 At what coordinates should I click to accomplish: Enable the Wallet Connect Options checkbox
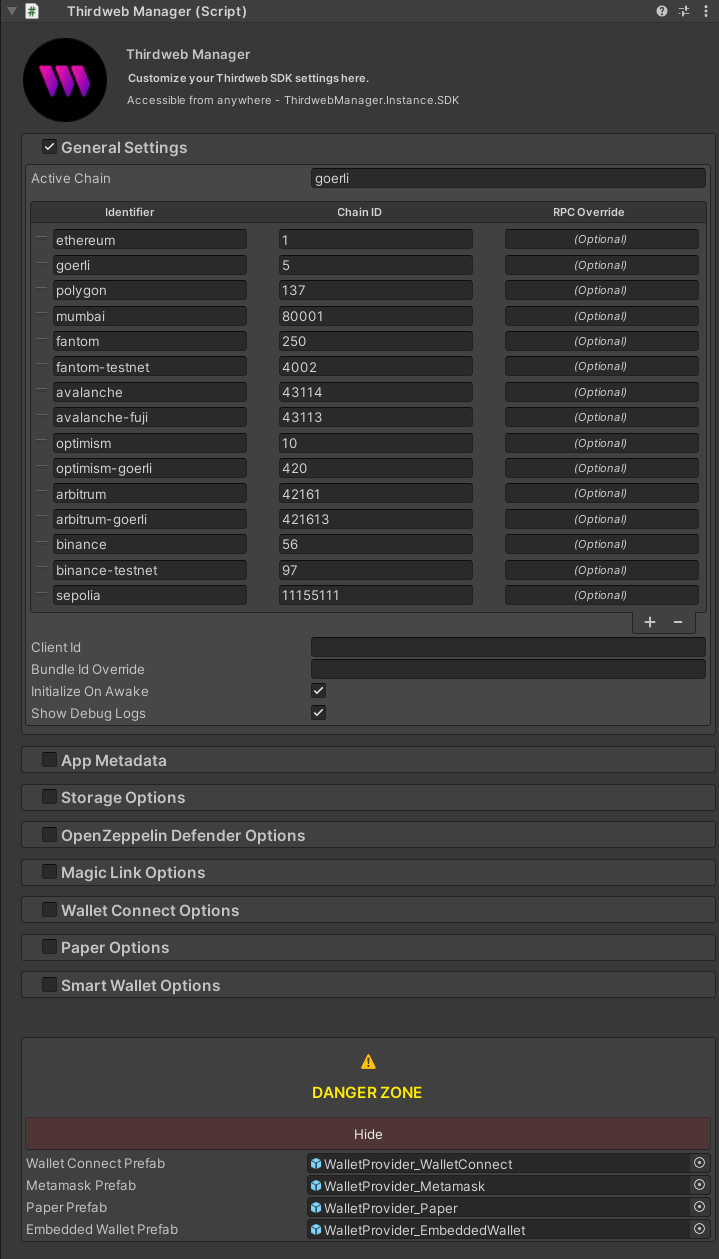pos(49,910)
